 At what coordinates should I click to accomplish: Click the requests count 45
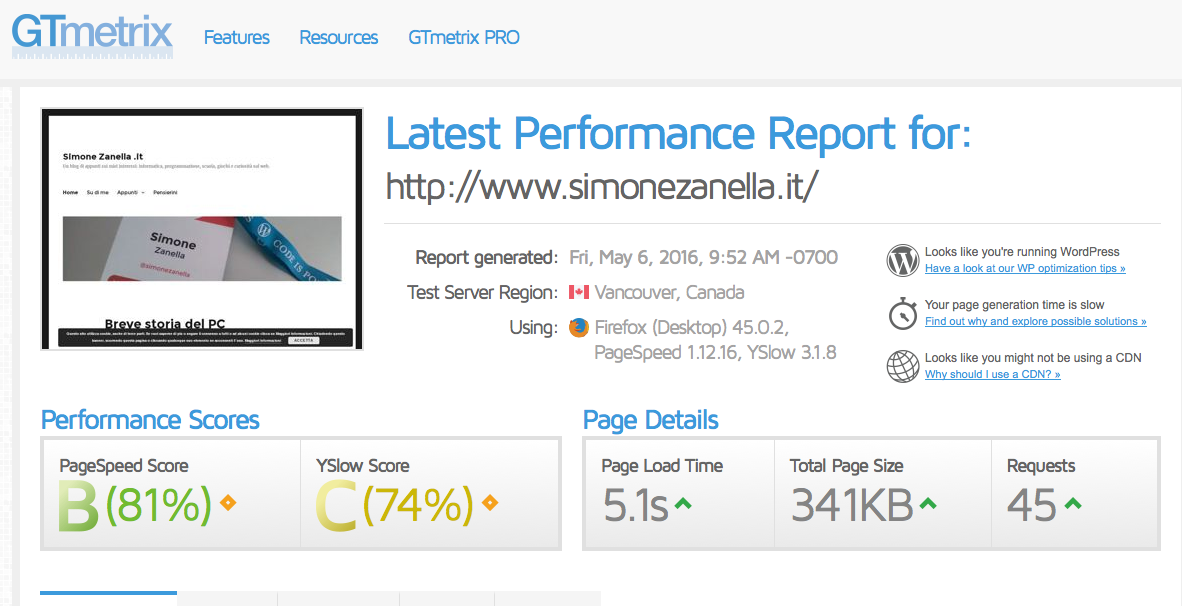click(x=1032, y=505)
